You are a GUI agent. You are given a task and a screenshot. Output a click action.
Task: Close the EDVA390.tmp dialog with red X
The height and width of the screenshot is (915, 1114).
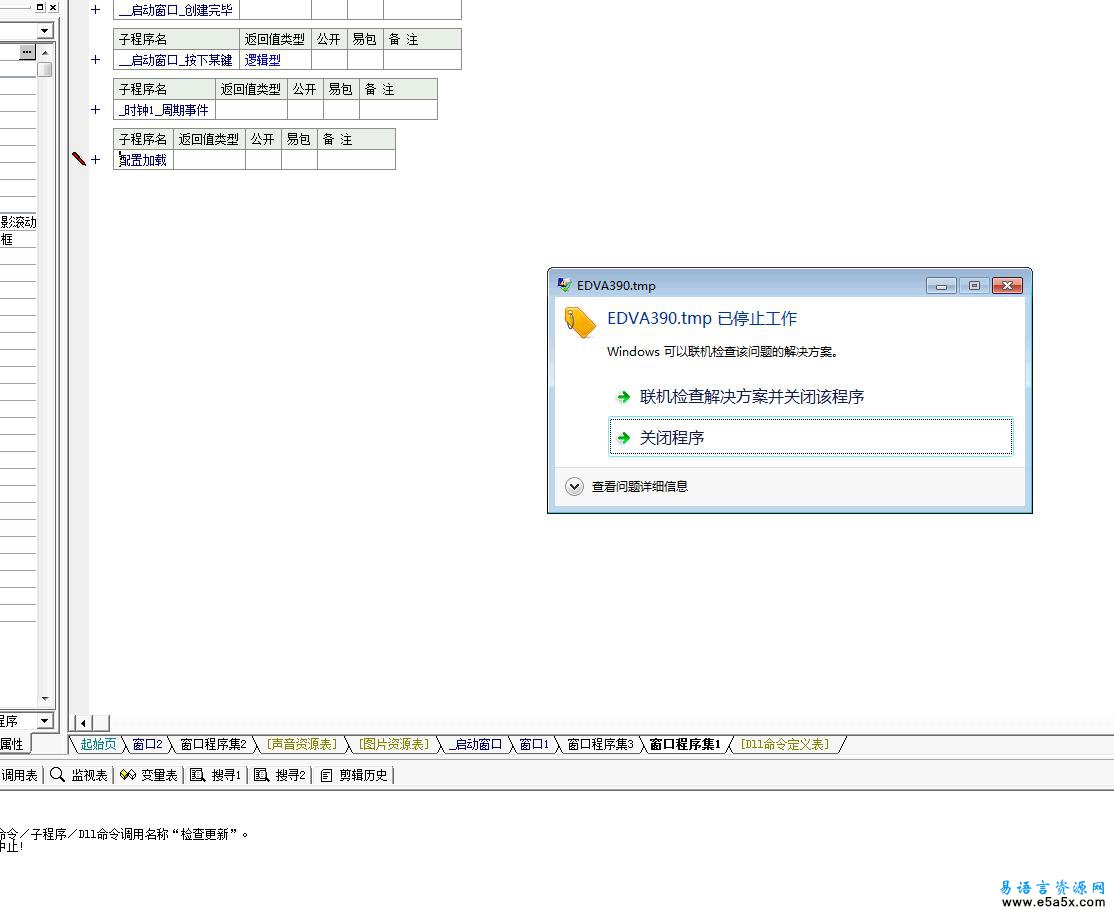[x=1007, y=286]
